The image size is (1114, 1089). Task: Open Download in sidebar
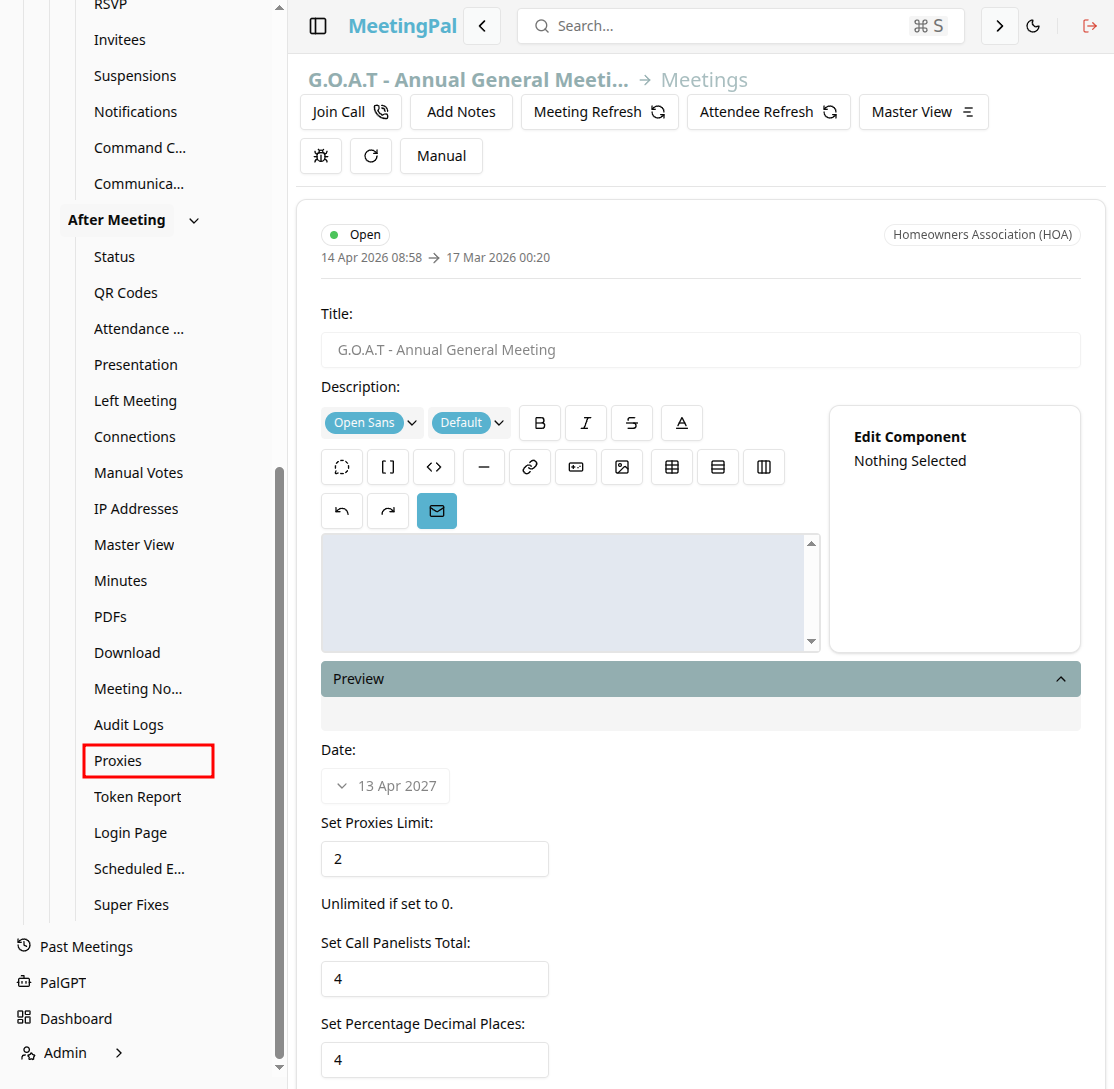pyautogui.click(x=127, y=653)
